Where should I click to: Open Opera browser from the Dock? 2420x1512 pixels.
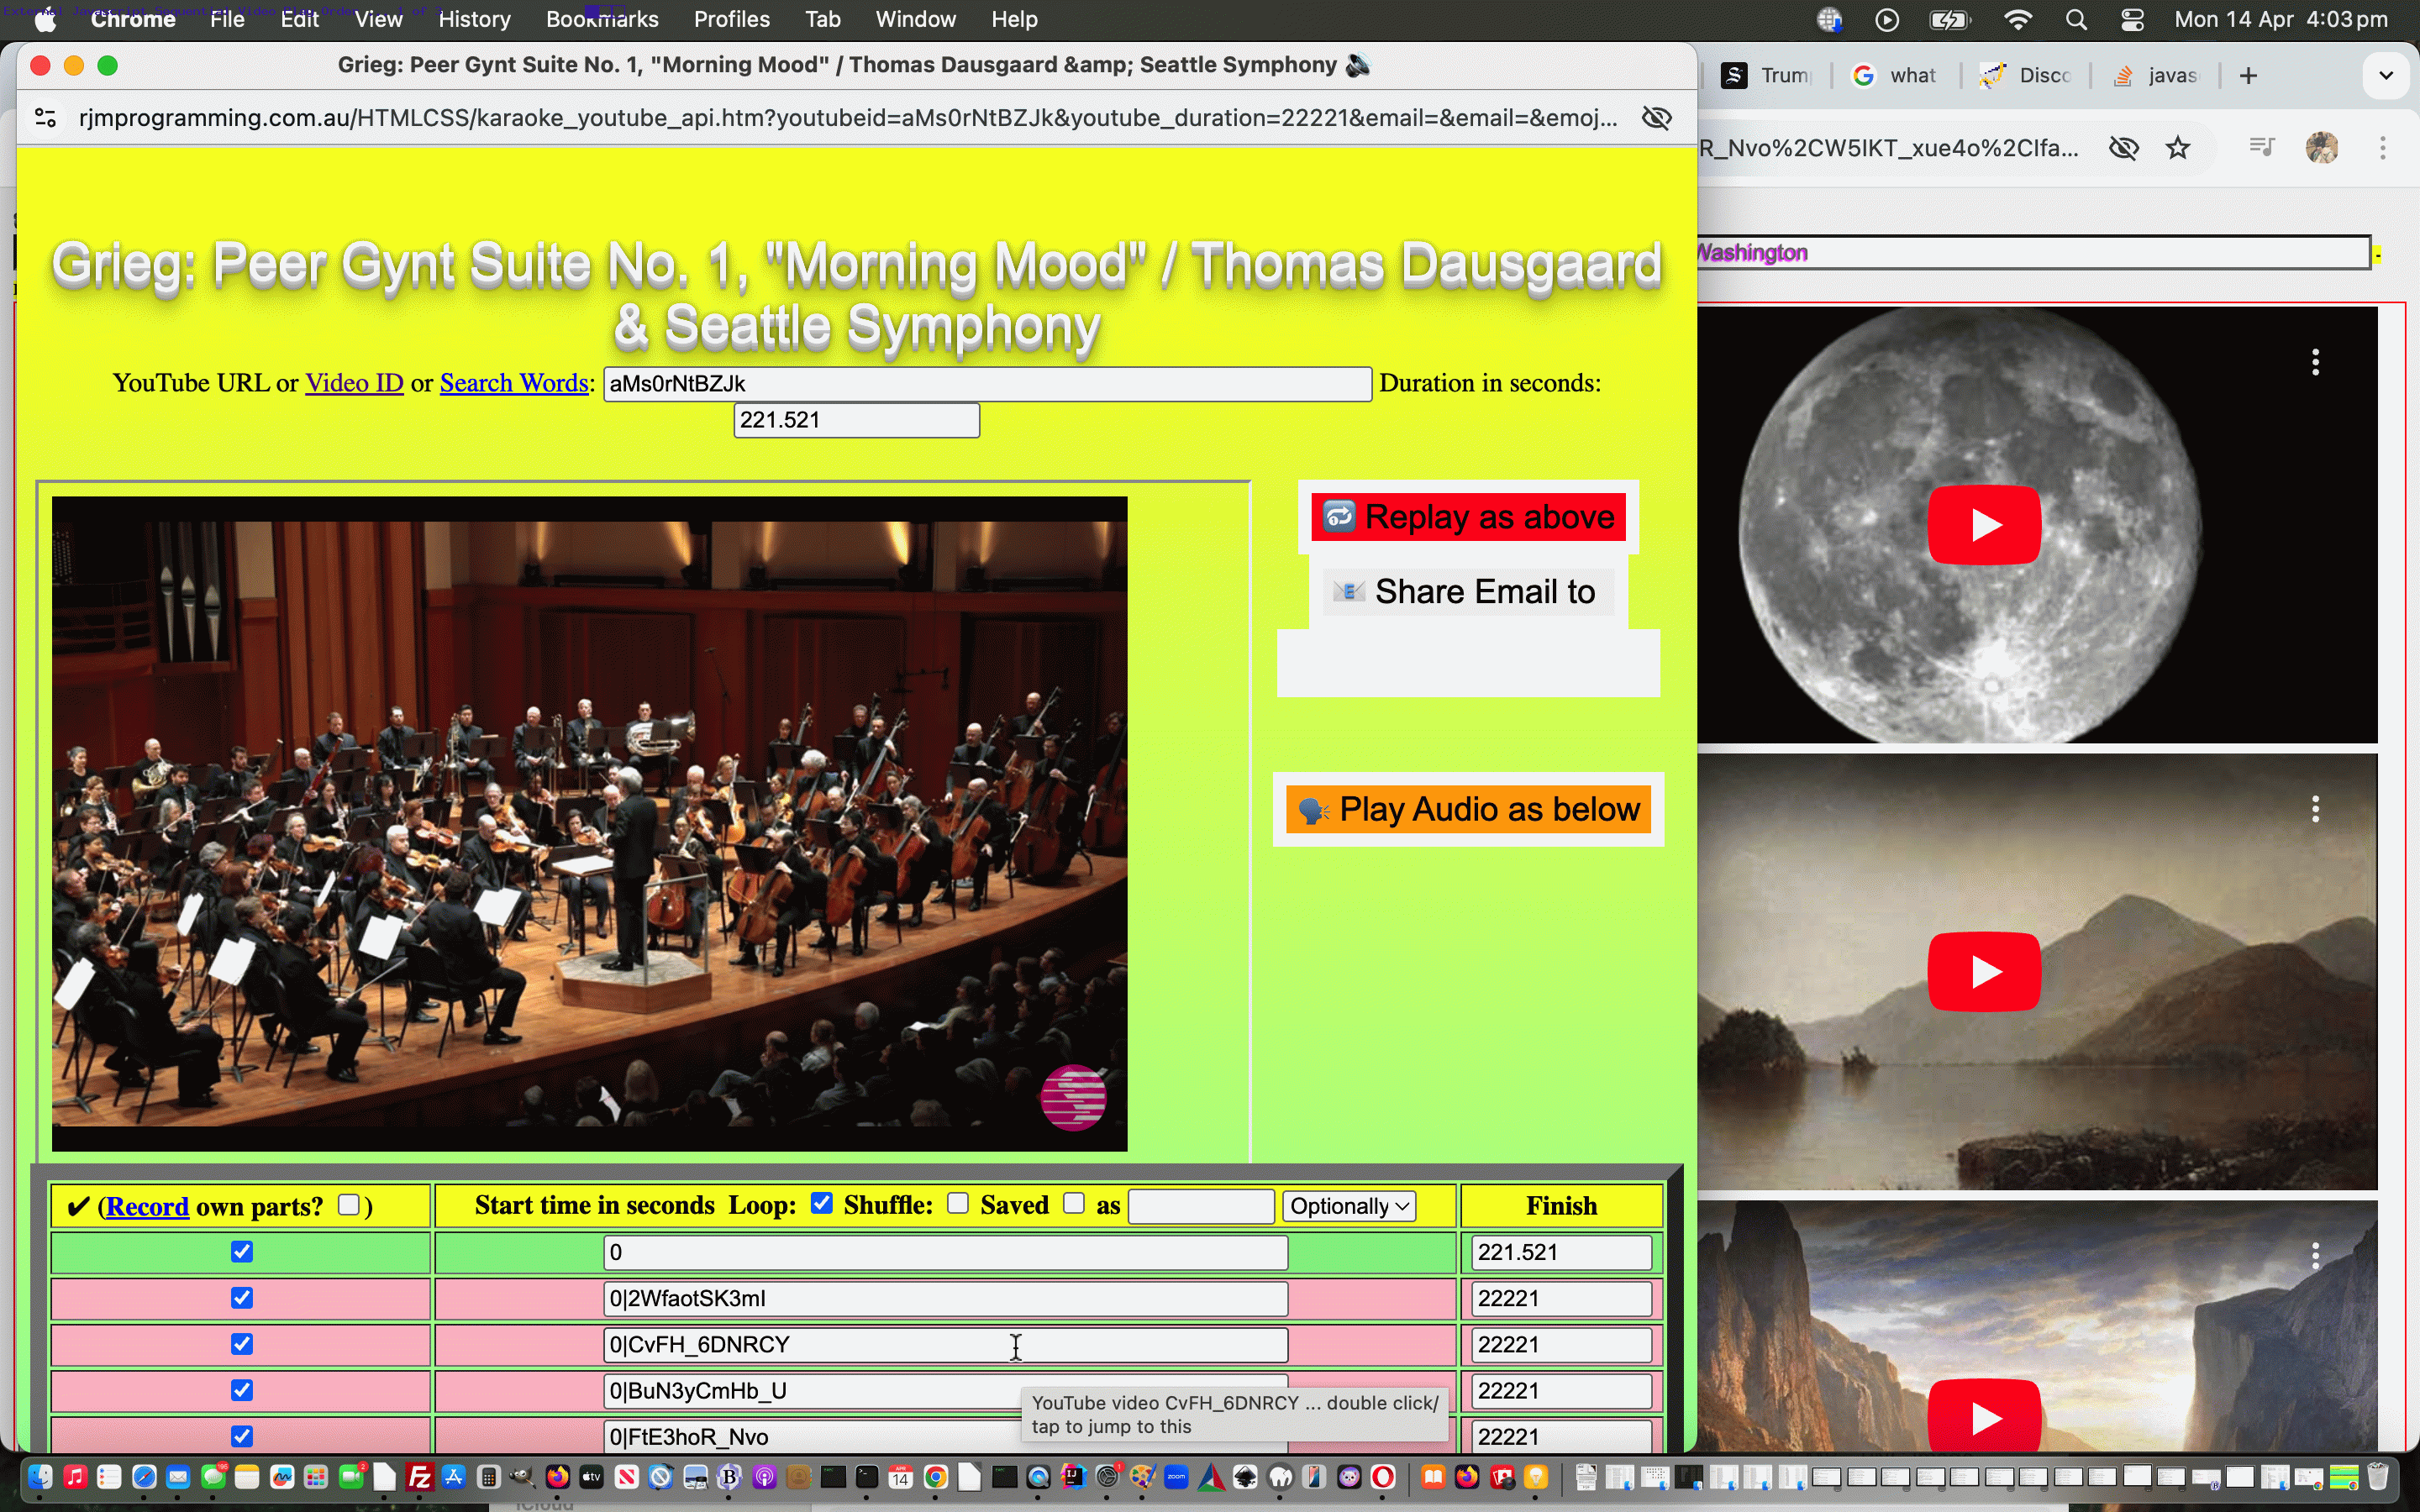(1384, 1477)
